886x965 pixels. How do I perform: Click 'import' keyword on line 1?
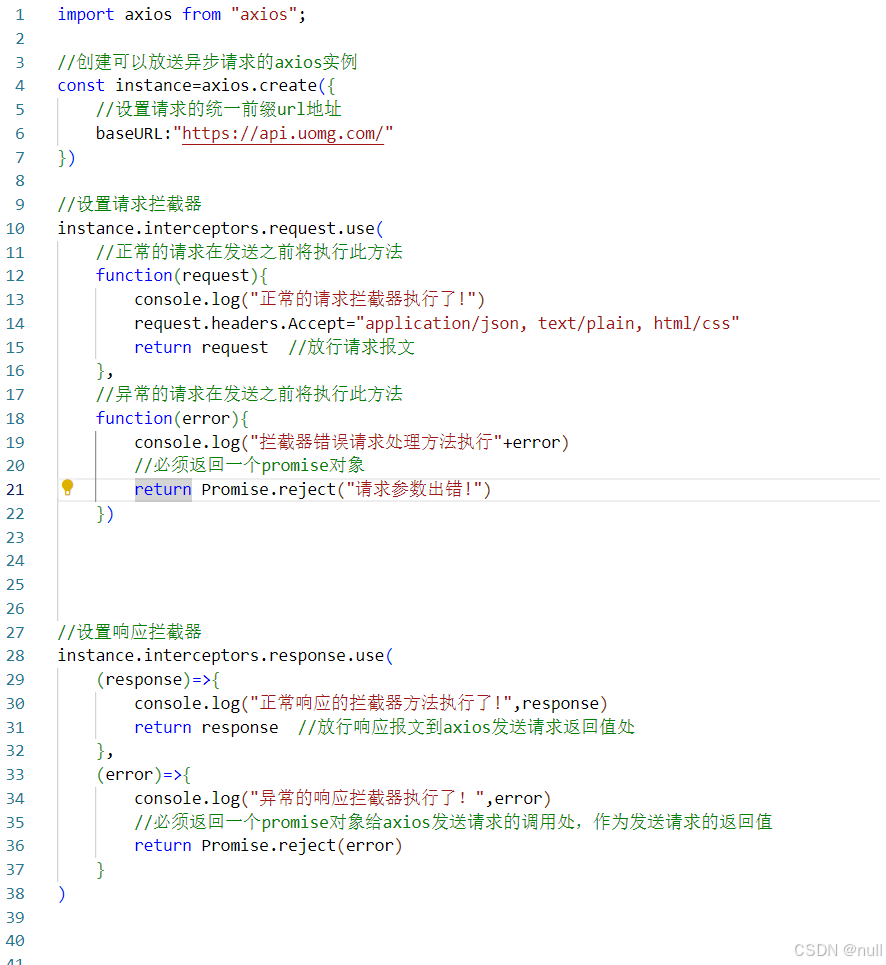pyautogui.click(x=86, y=15)
